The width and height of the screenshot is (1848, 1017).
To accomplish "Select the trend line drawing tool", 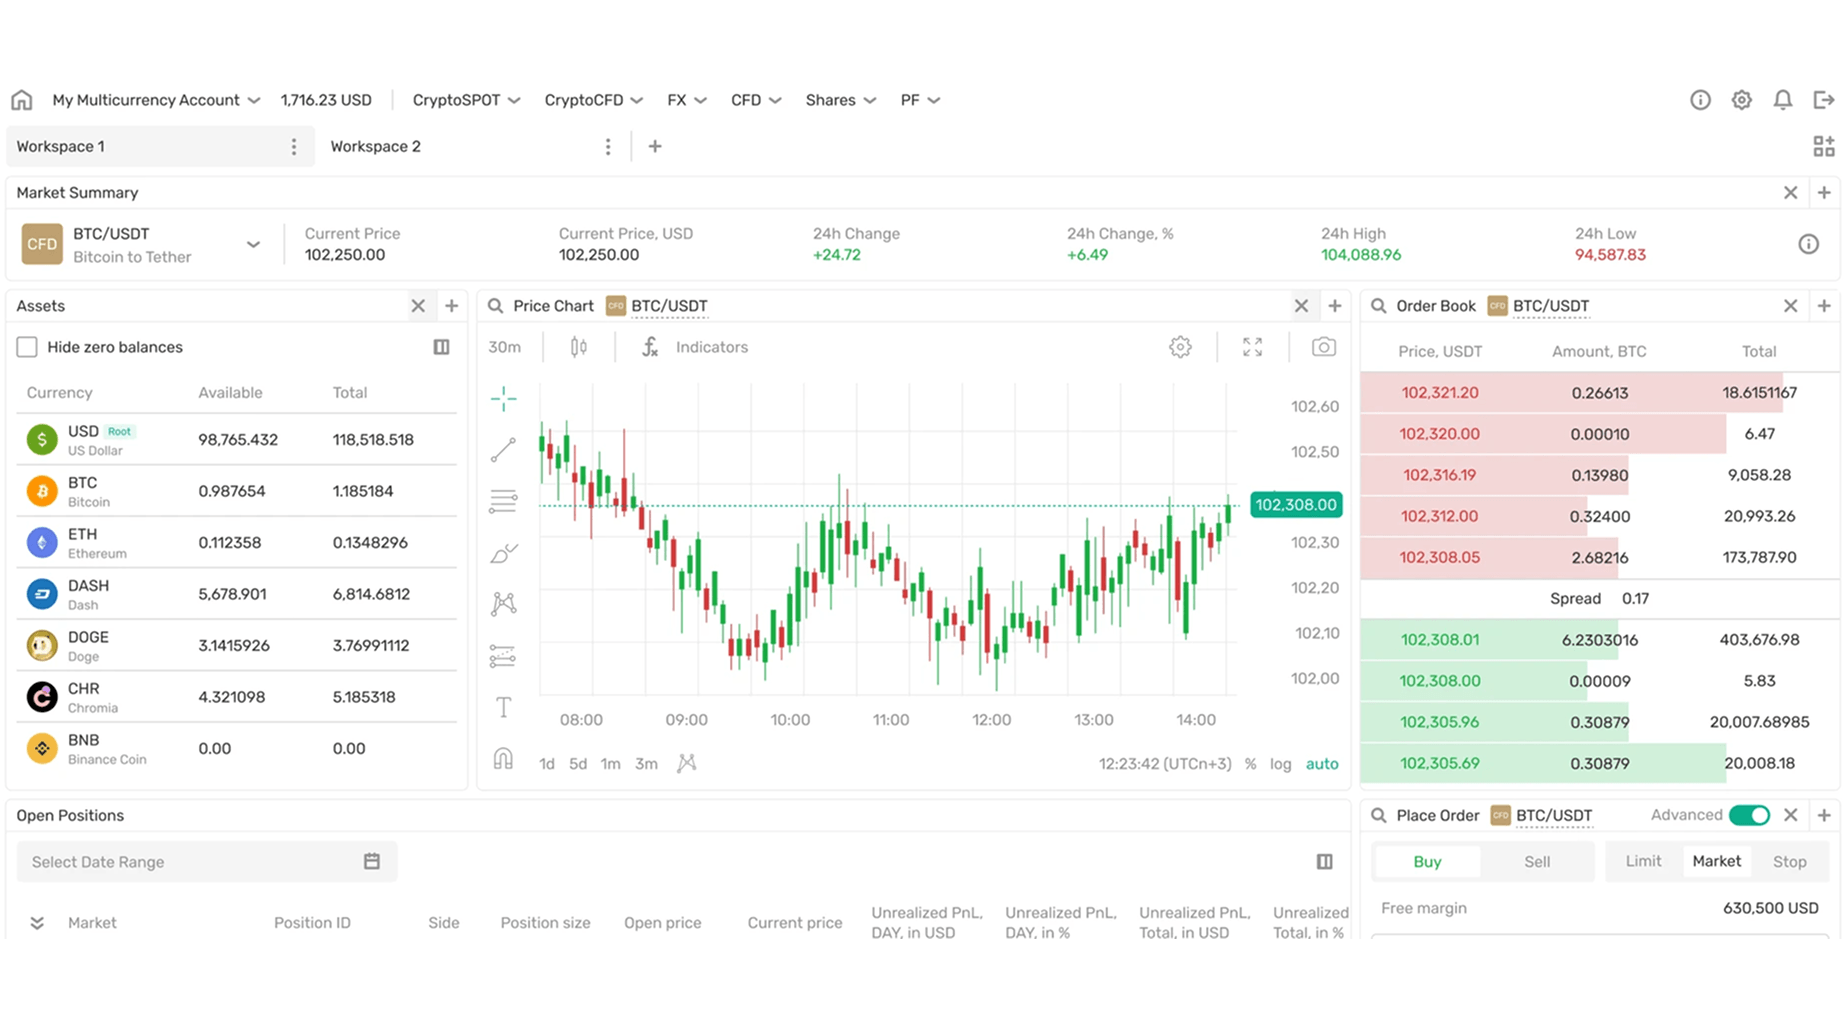I will point(503,449).
